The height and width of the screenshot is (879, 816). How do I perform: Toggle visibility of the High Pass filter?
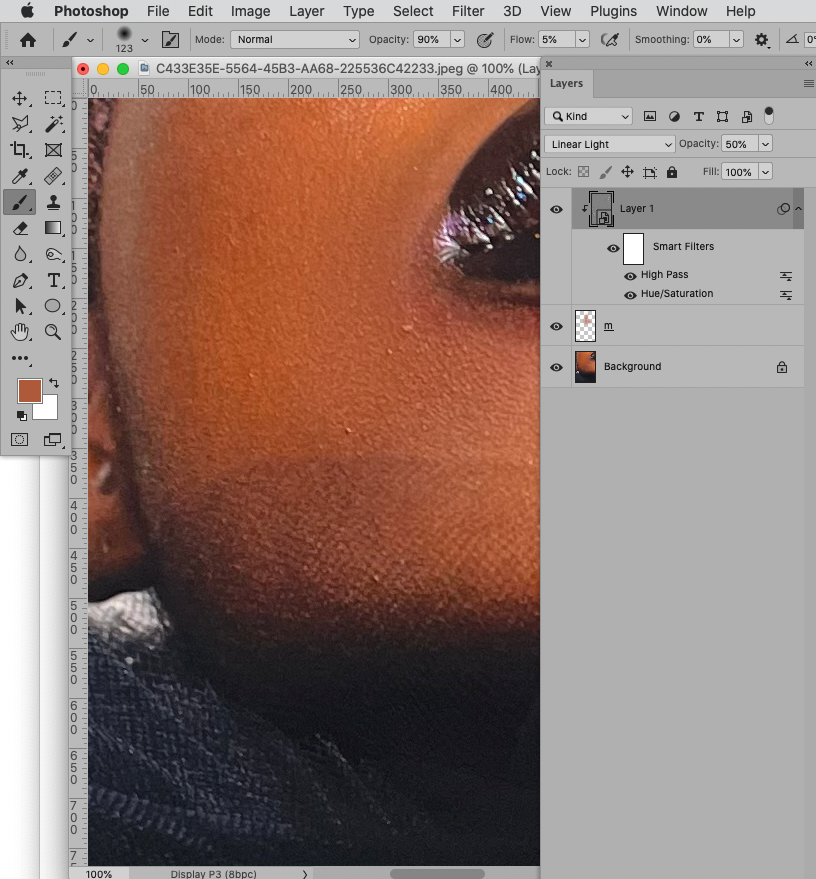pyautogui.click(x=630, y=275)
